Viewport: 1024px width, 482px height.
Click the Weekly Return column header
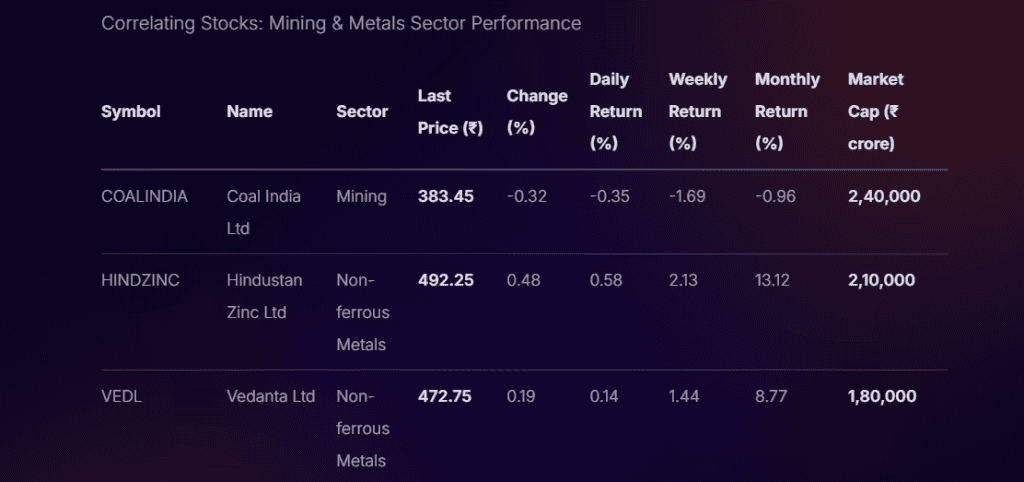pyautogui.click(x=698, y=112)
